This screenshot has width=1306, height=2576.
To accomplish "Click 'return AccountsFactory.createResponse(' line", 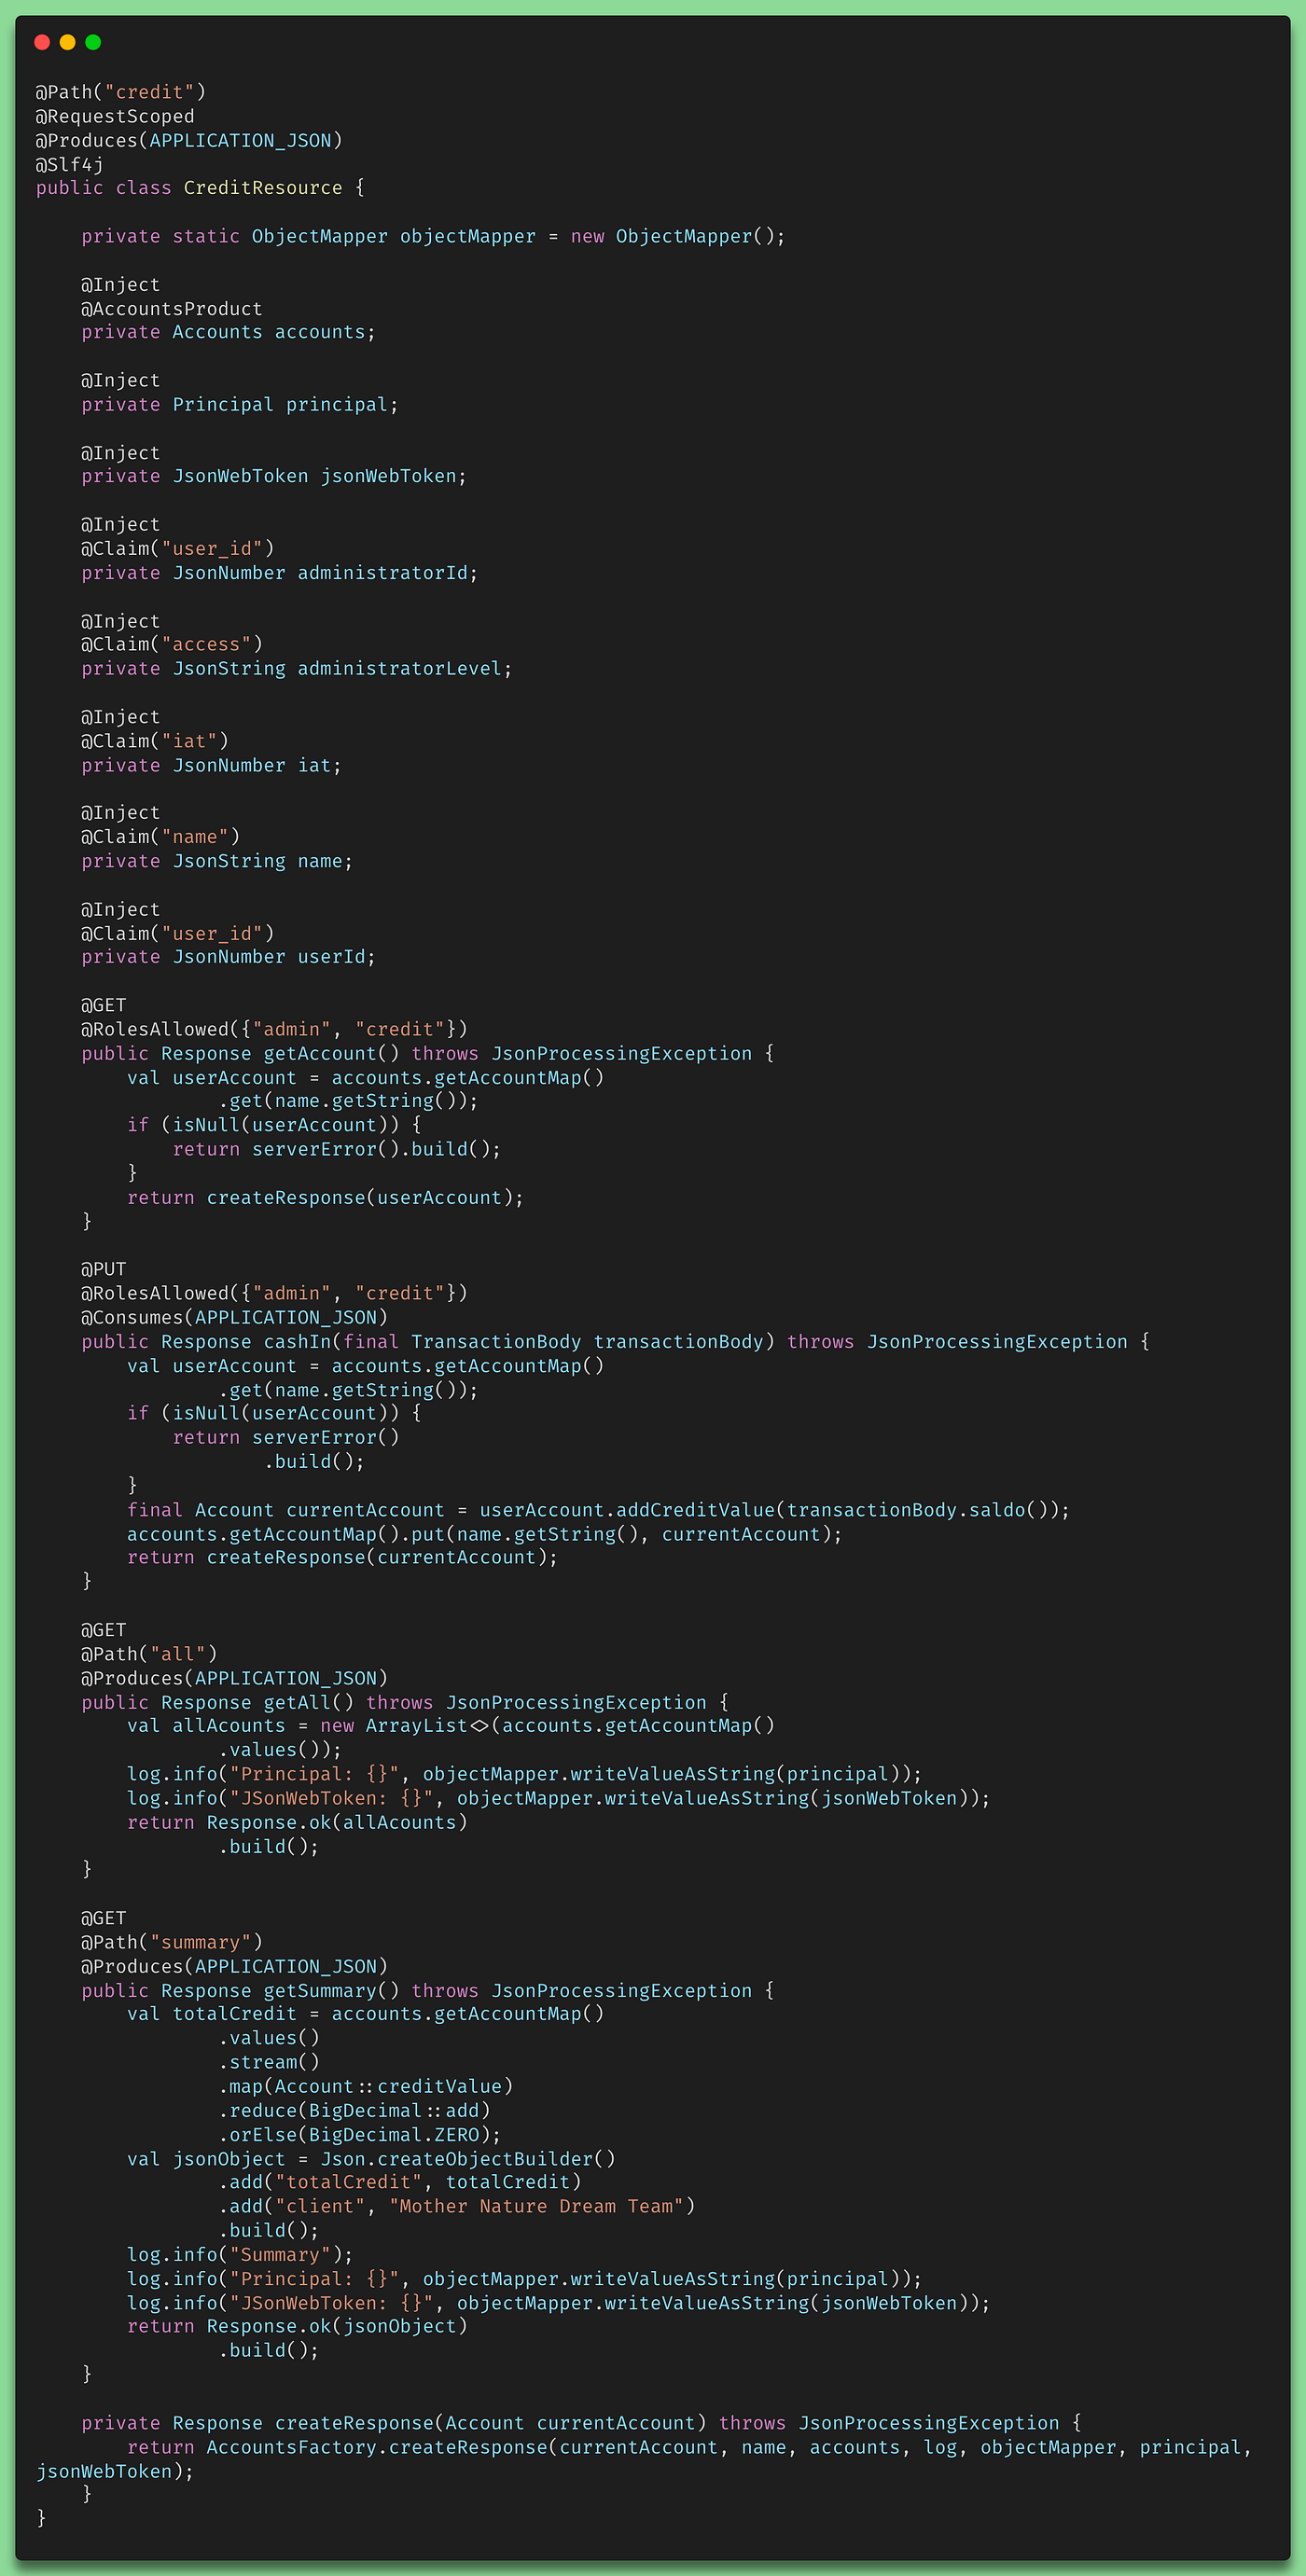I will tap(690, 2447).
